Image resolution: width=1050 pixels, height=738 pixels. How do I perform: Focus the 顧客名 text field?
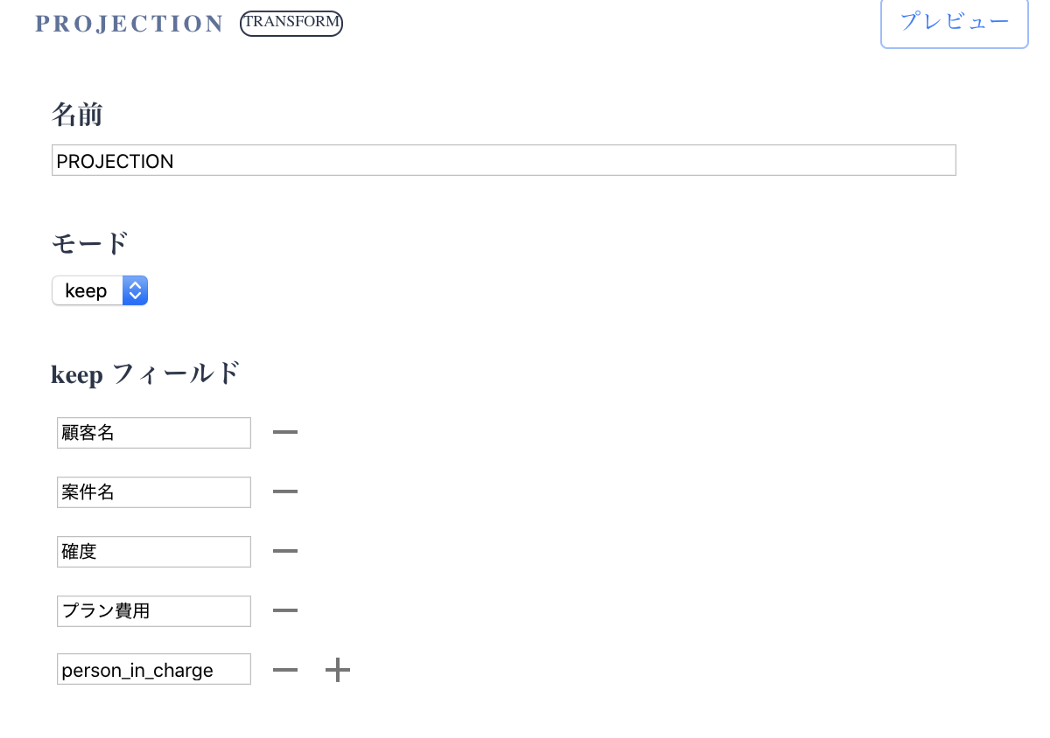[154, 433]
